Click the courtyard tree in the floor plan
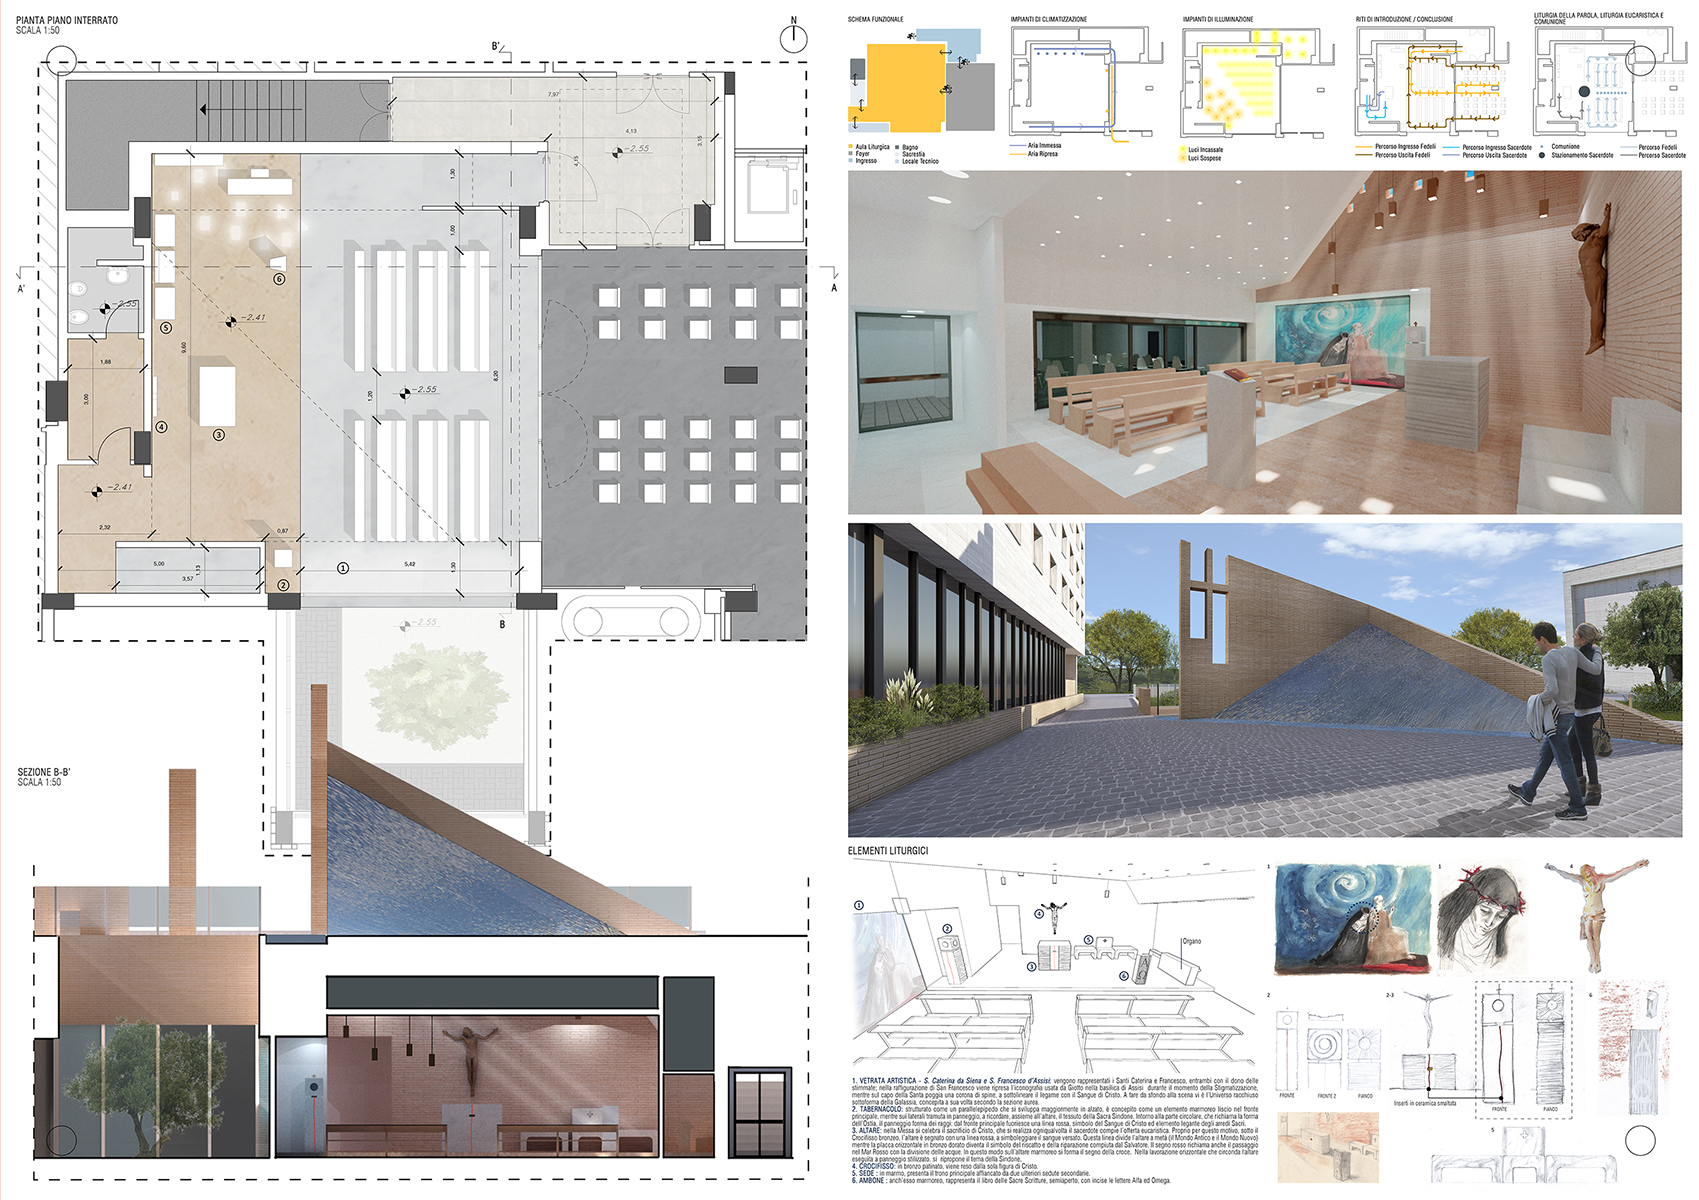 (438, 697)
